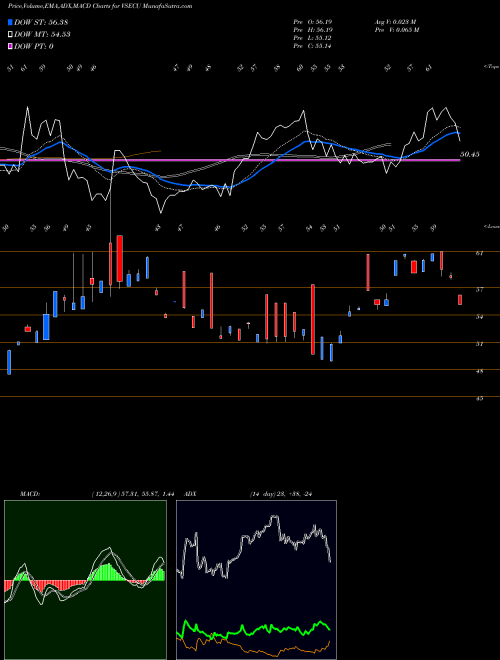This screenshot has height=660, width=500.
Task: Click the 50.45 price label on the magenta line
Action: click(470, 154)
